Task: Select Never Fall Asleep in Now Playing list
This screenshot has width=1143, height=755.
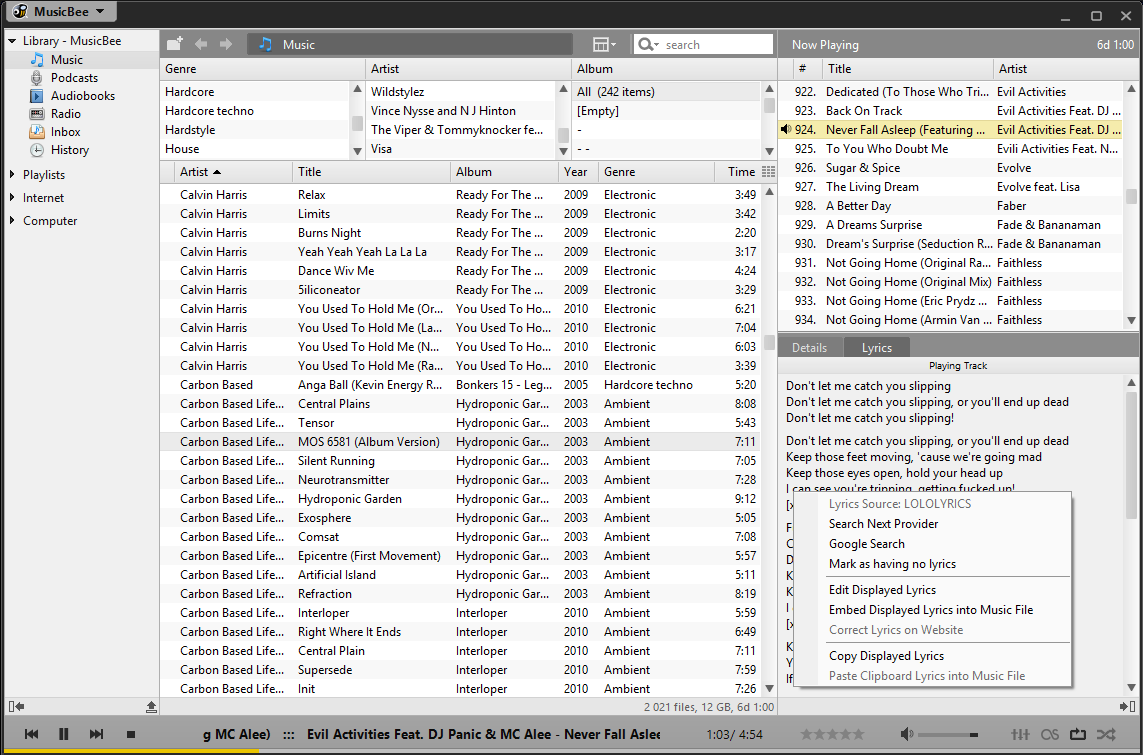Action: [x=951, y=130]
